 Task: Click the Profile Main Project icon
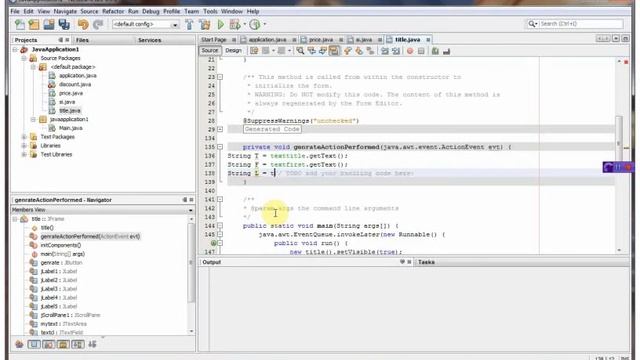(255, 24)
